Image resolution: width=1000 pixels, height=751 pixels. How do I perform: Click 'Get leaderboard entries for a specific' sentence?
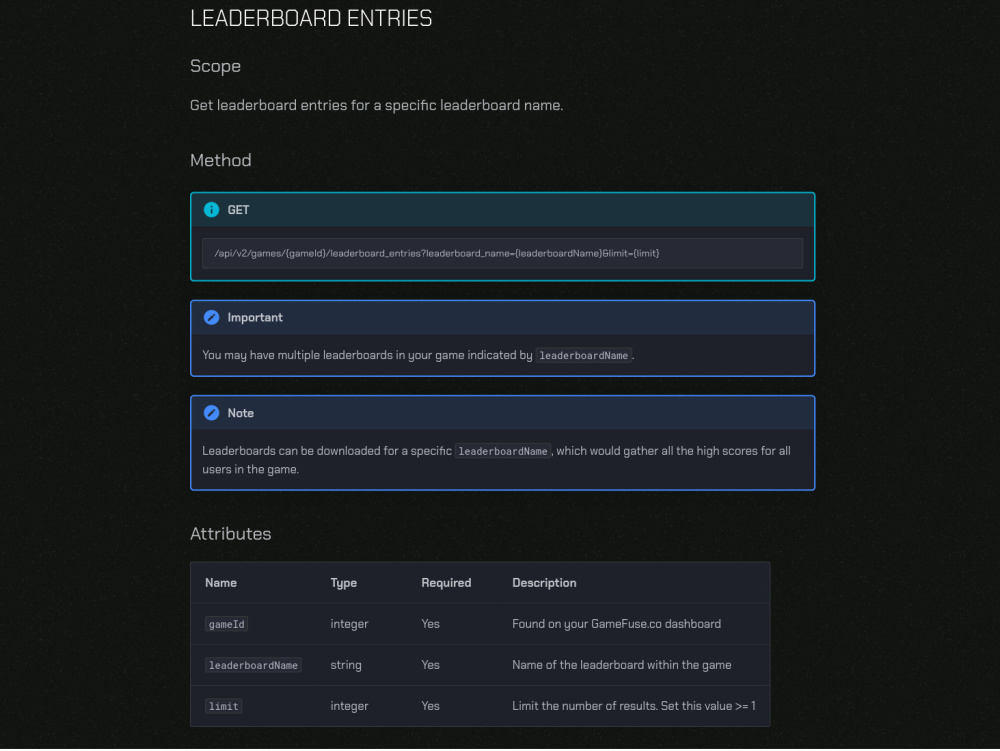point(376,105)
